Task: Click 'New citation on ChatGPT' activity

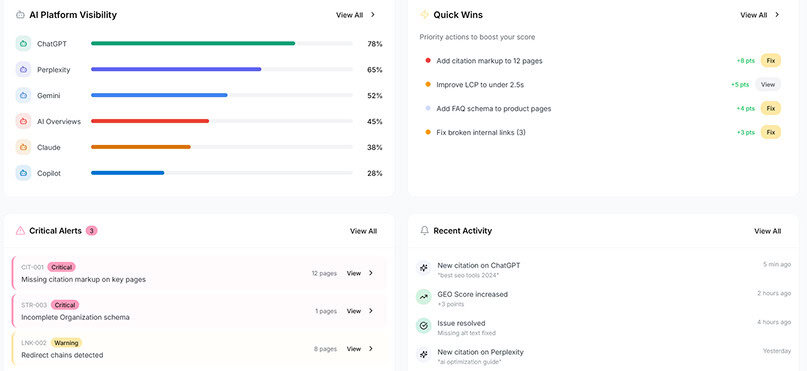Action: pos(479,266)
